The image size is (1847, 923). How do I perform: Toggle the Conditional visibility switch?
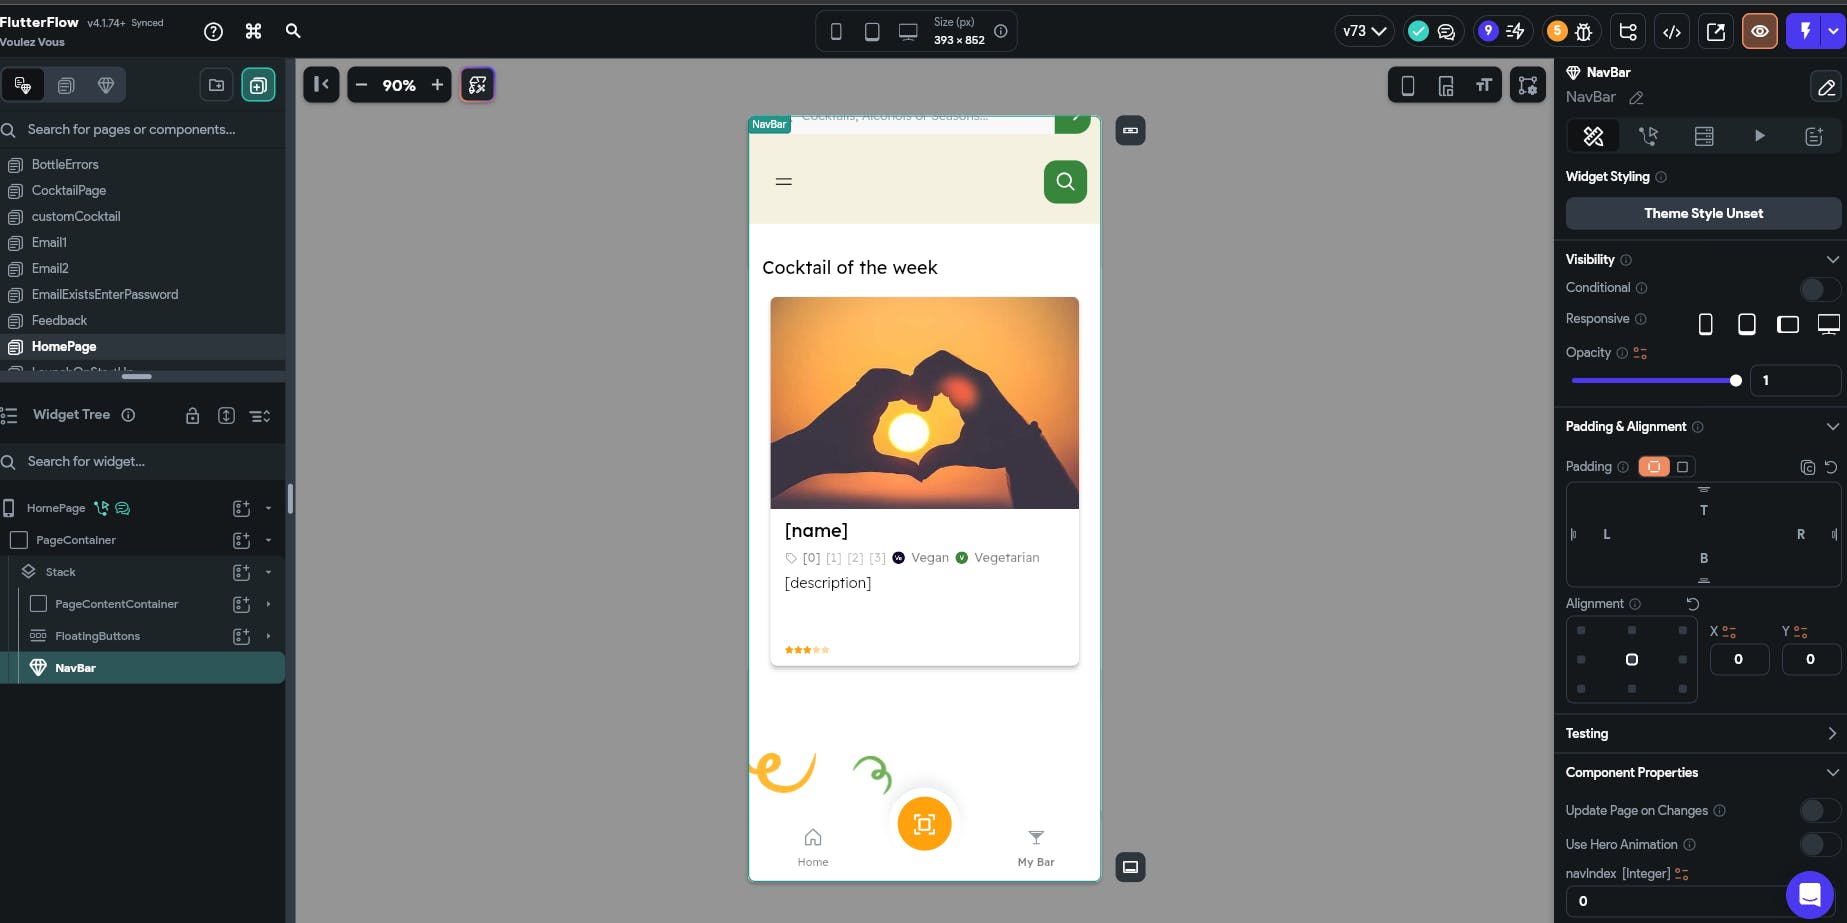[1819, 289]
